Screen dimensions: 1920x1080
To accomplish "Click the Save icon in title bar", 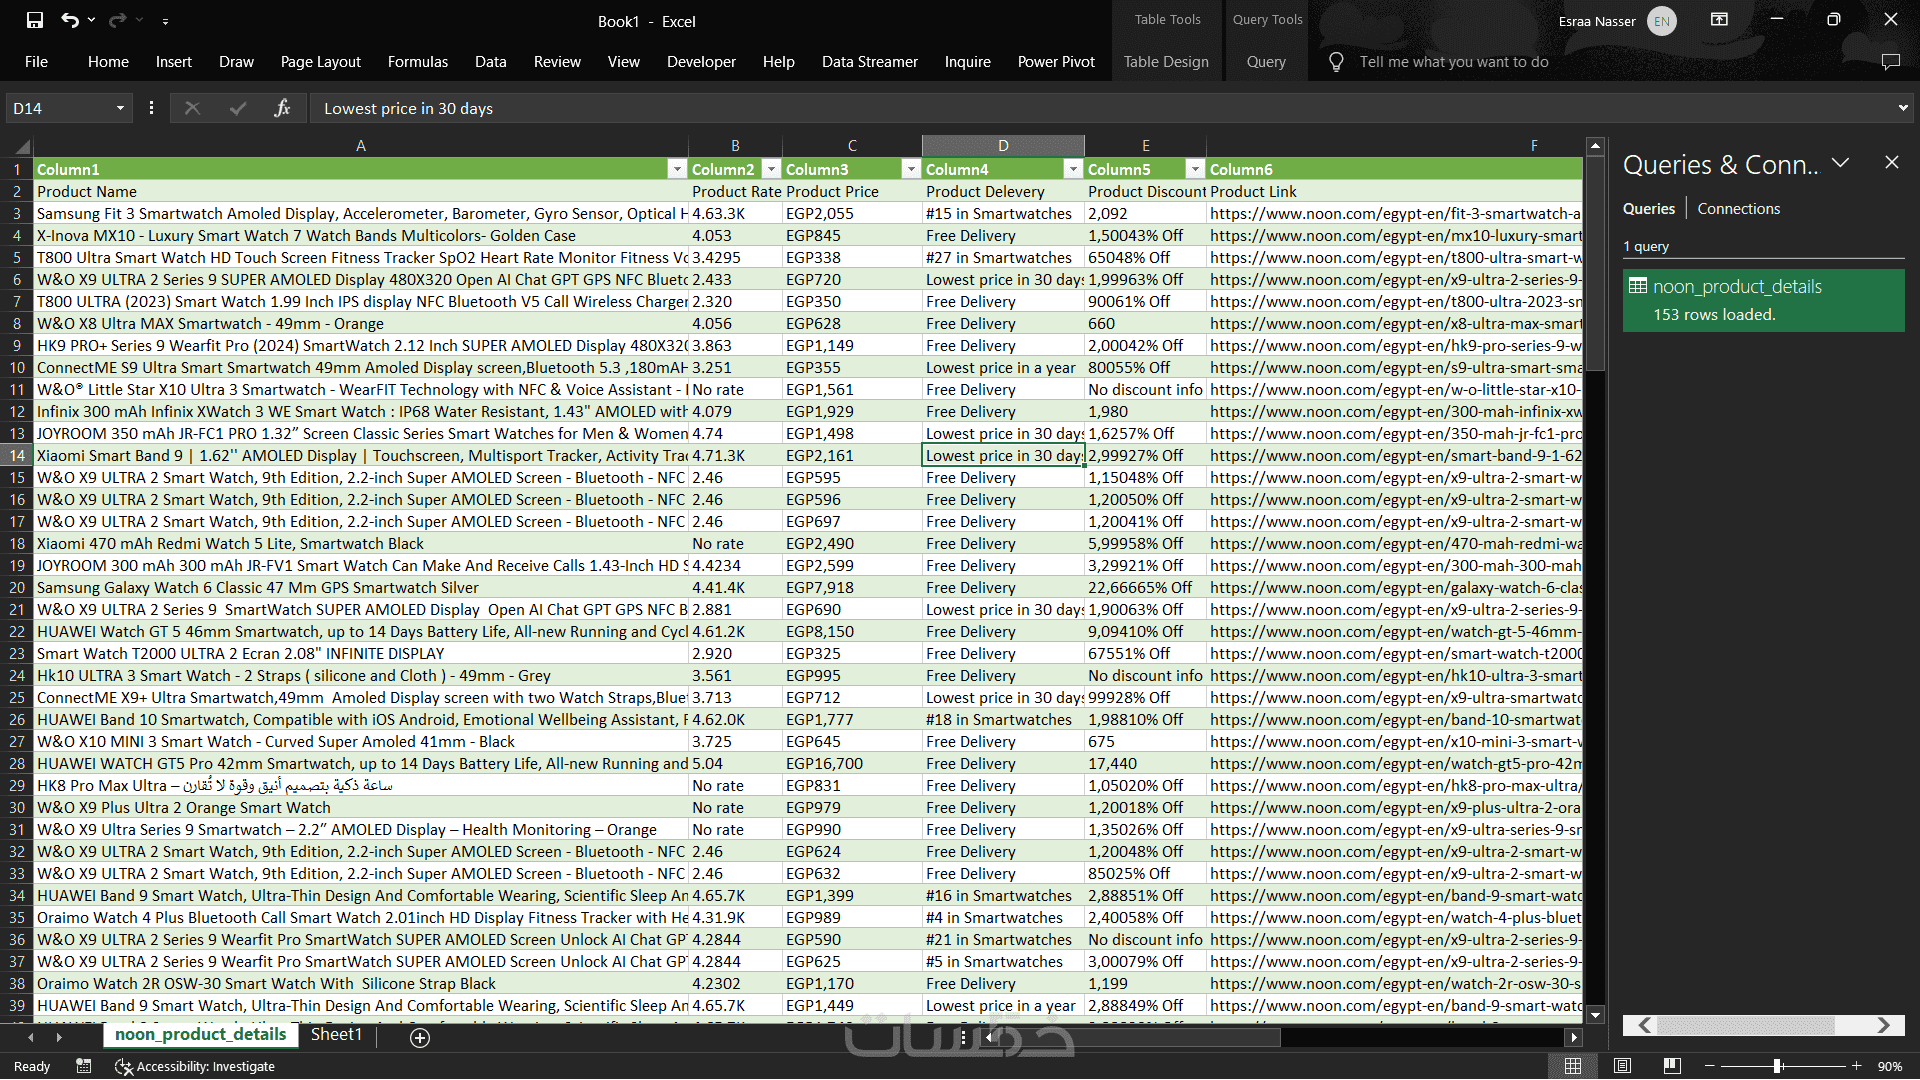I will pos(34,20).
